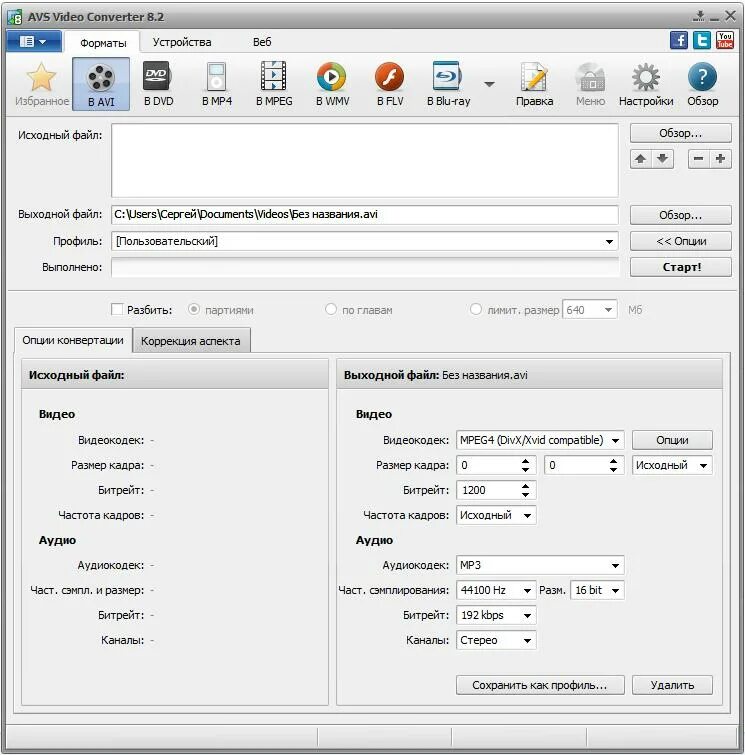
Task: Switch to the Устройства tab
Action: coord(182,42)
